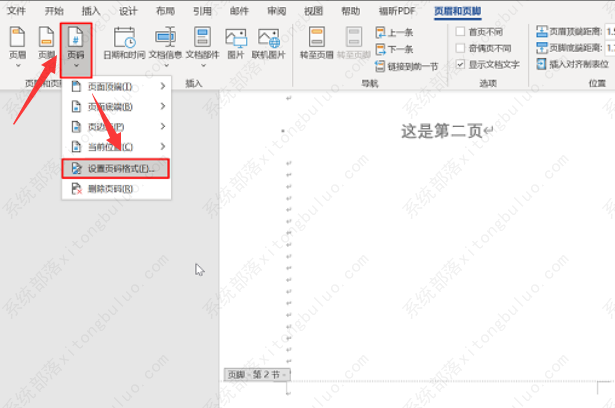Toggle 首页不同 checkbox
This screenshot has width=615, height=408.
click(x=460, y=31)
